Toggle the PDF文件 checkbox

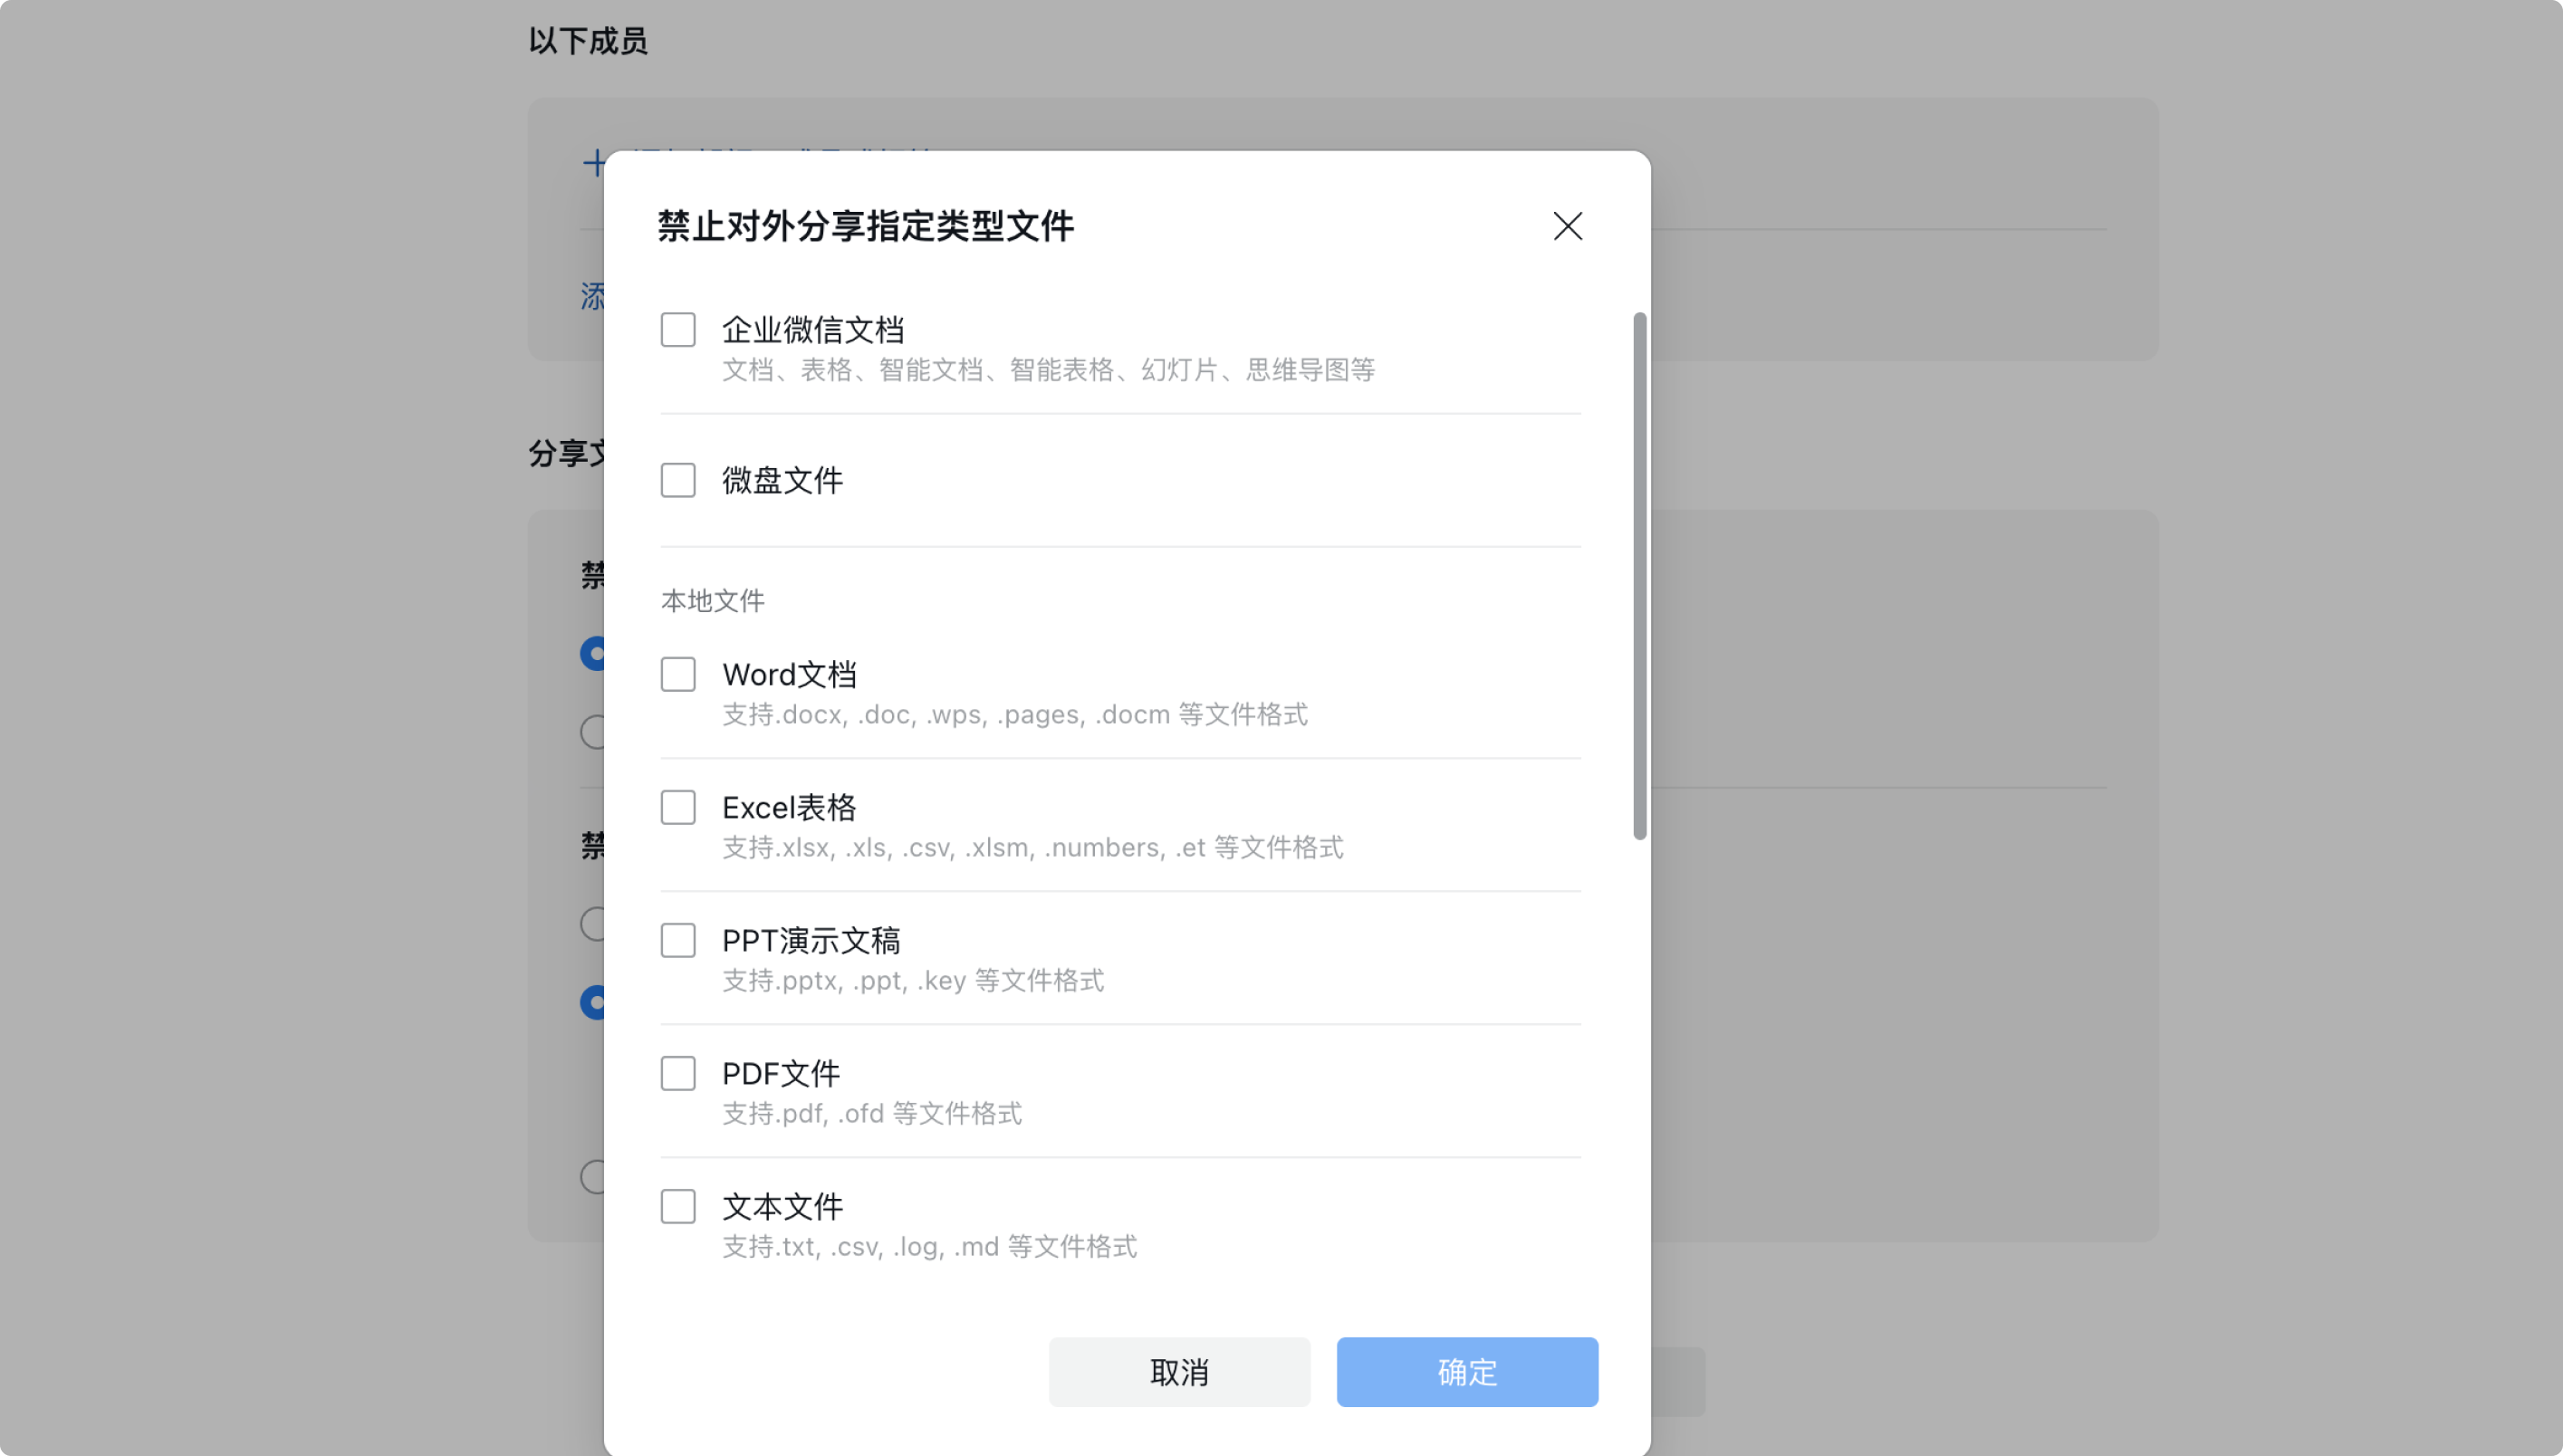click(x=678, y=1073)
